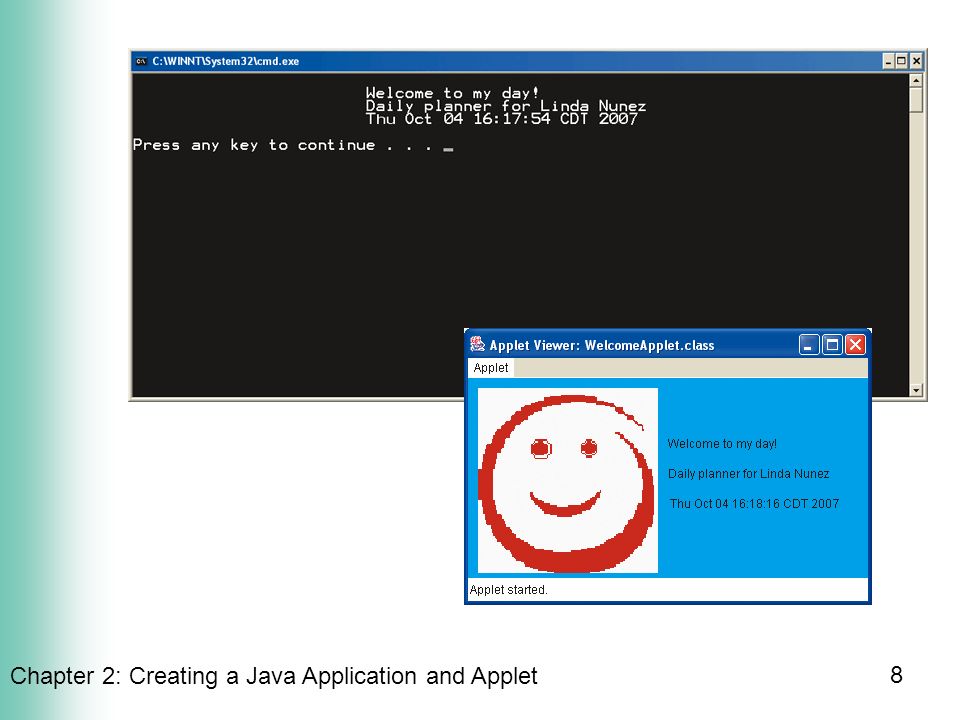The width and height of the screenshot is (960, 720).
Task: Click the cmd.exe scrollbar up arrow
Action: 916,80
